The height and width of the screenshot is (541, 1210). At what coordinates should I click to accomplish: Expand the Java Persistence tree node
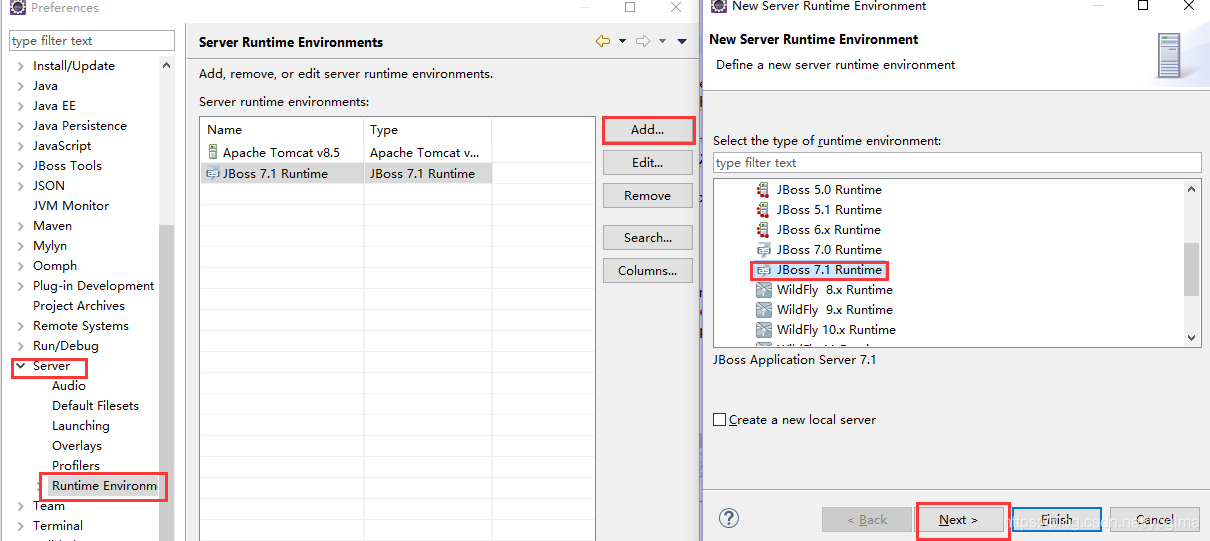point(21,126)
